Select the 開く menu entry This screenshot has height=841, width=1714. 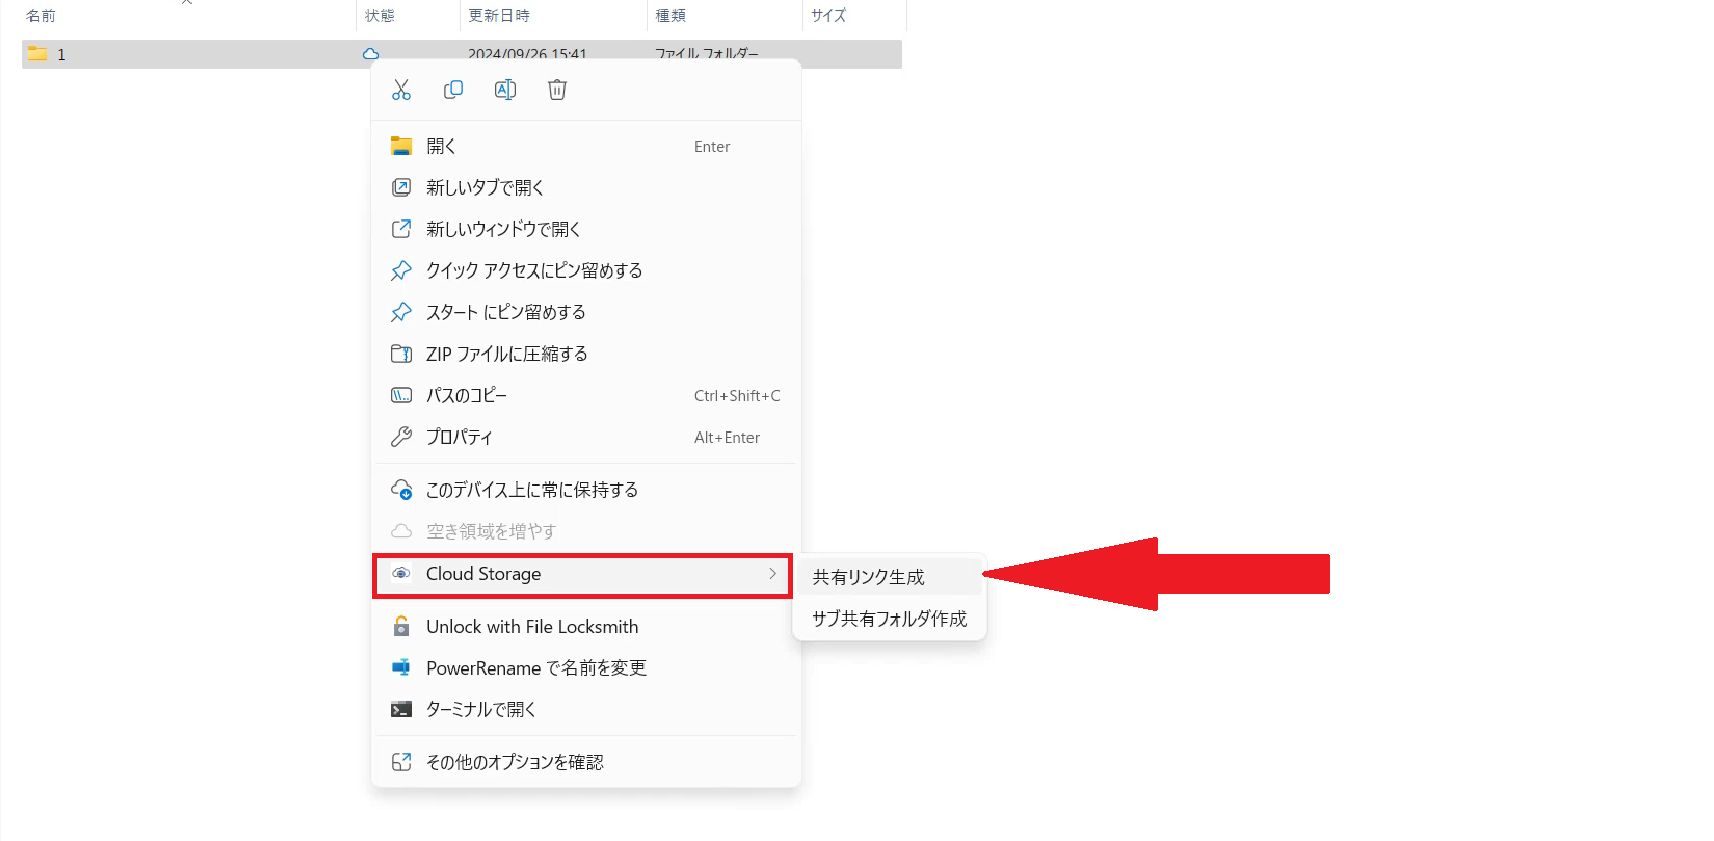pyautogui.click(x=585, y=146)
